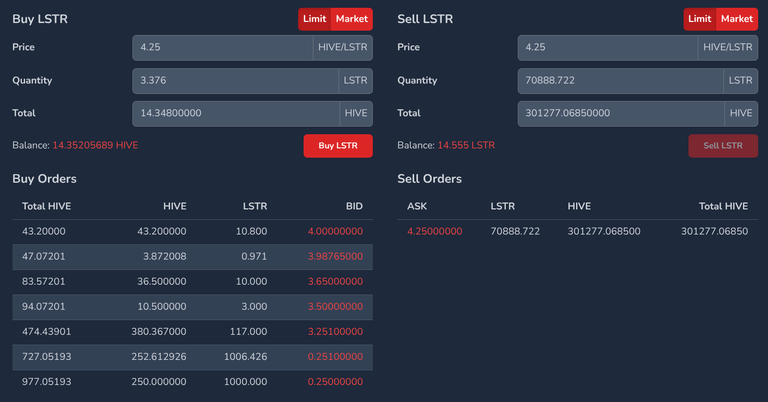Click the Sell LSTR button
This screenshot has width=768, height=402.
(723, 146)
